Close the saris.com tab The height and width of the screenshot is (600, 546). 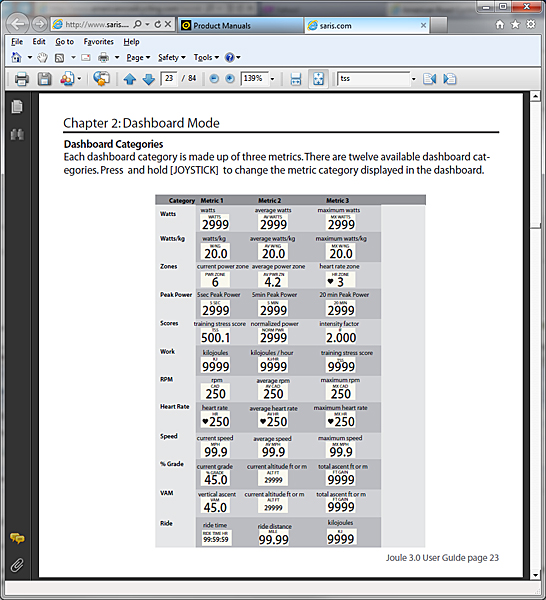pos(423,25)
